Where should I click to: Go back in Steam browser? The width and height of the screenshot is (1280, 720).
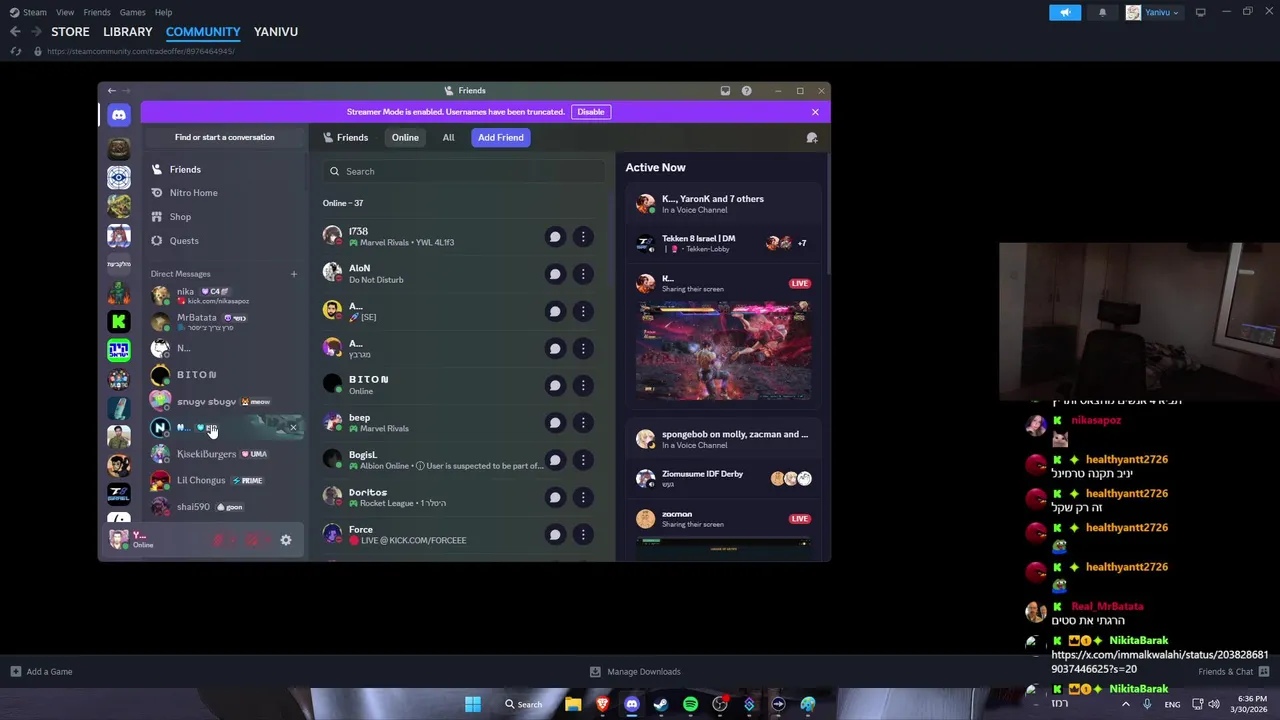pyautogui.click(x=15, y=32)
